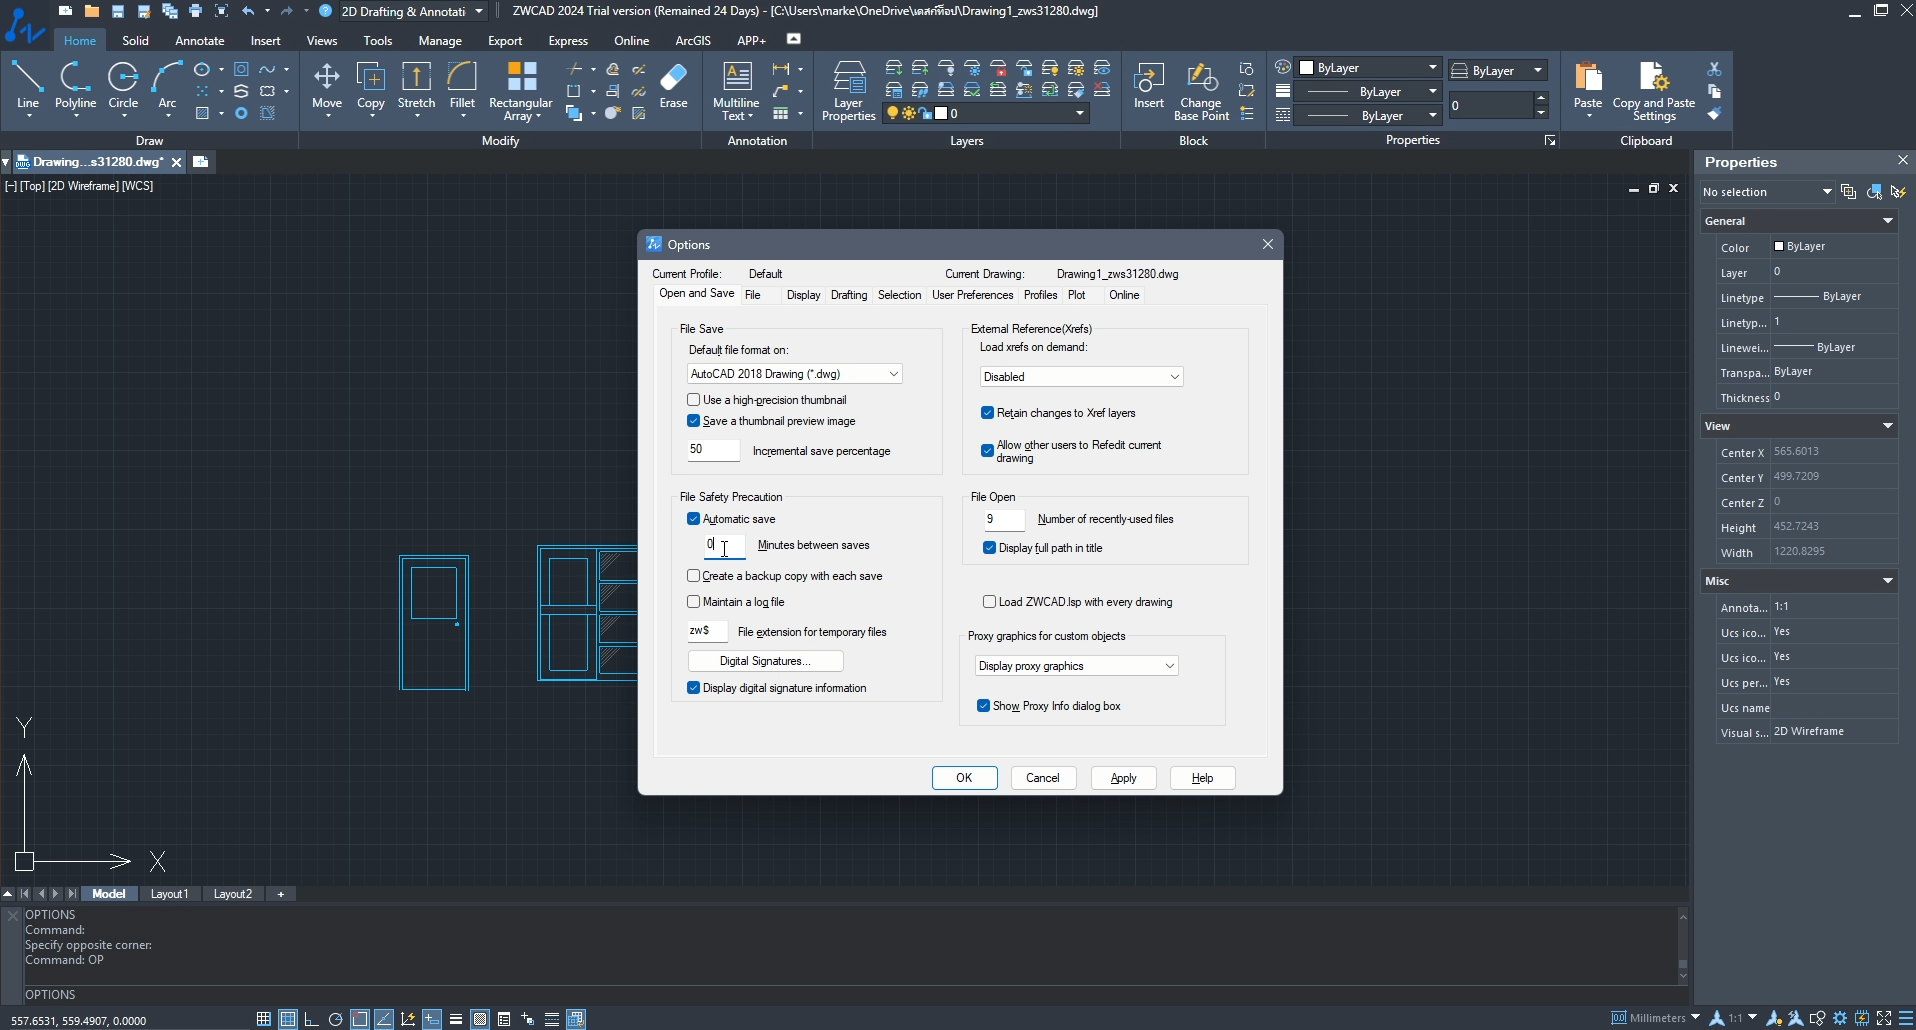Enable Use a high-precision thumbnail
The image size is (1916, 1030).
pyautogui.click(x=693, y=400)
